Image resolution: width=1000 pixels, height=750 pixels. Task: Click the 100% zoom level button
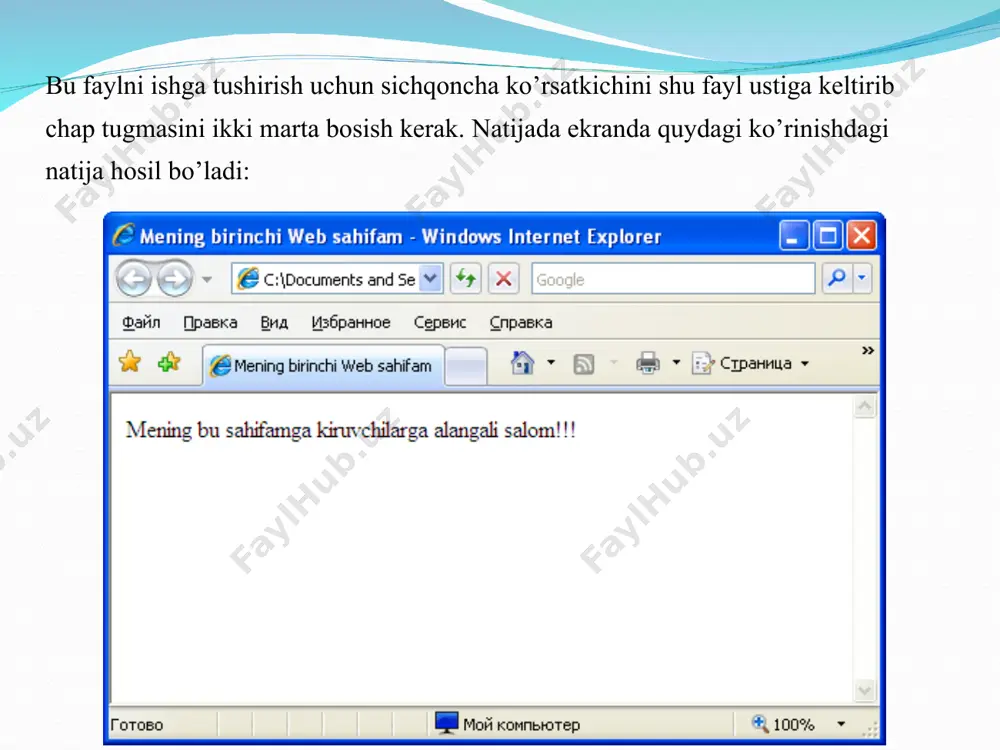pyautogui.click(x=783, y=724)
